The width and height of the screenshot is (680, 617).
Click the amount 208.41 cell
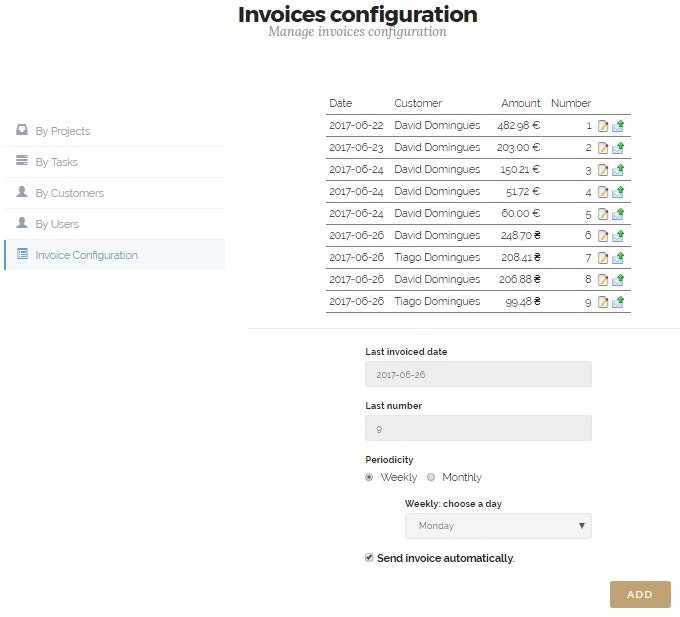(x=521, y=258)
